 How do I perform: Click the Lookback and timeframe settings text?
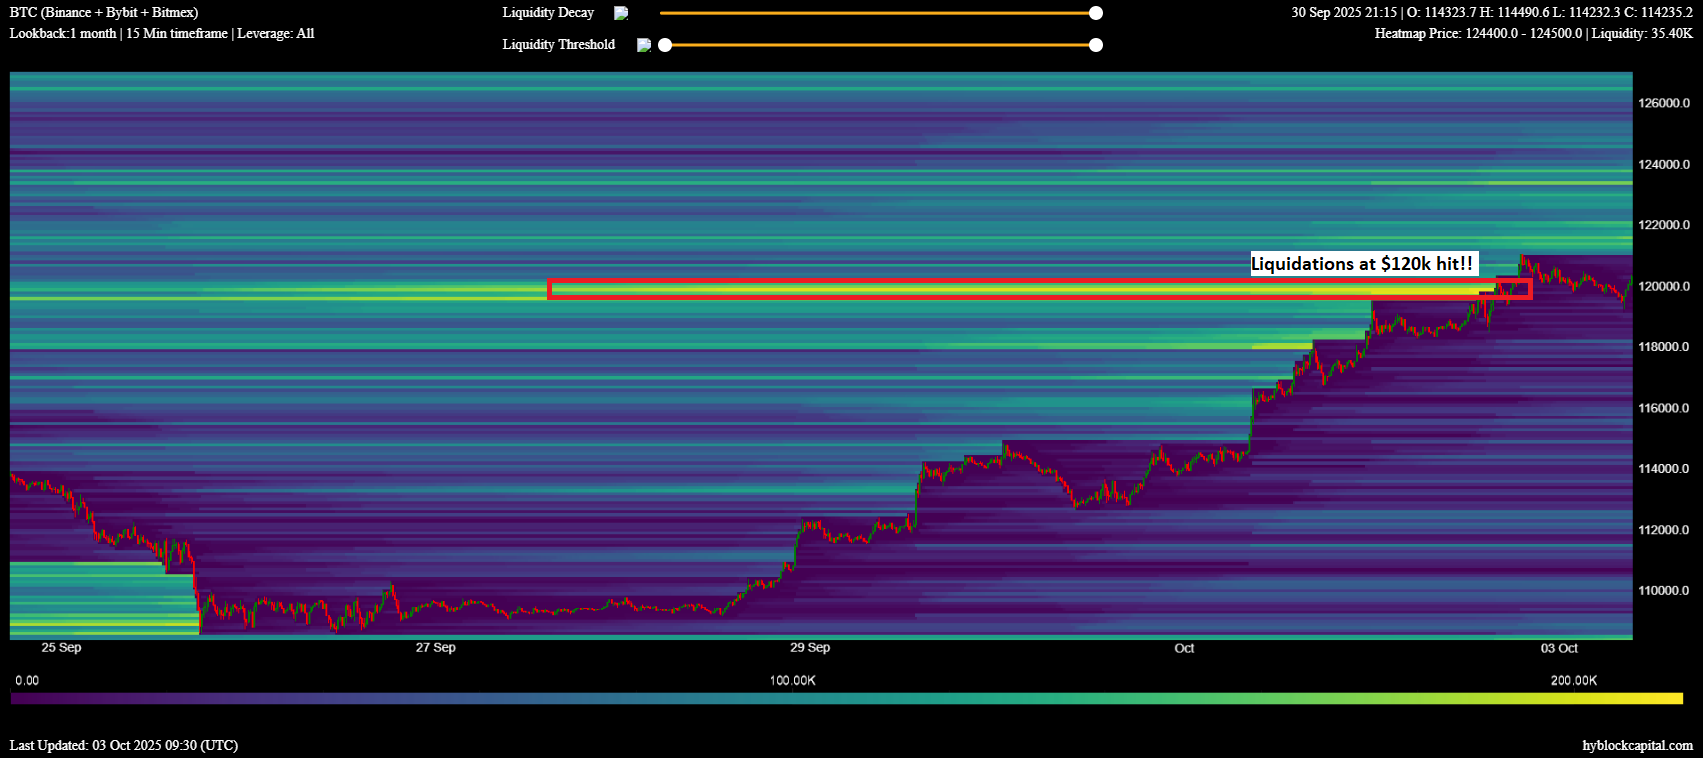[x=162, y=34]
